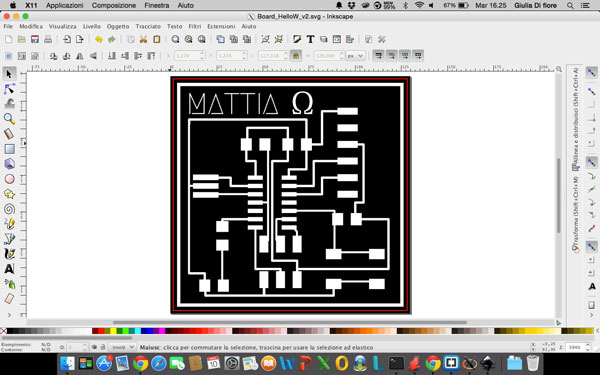Open the Tracciato menu

pos(148,26)
